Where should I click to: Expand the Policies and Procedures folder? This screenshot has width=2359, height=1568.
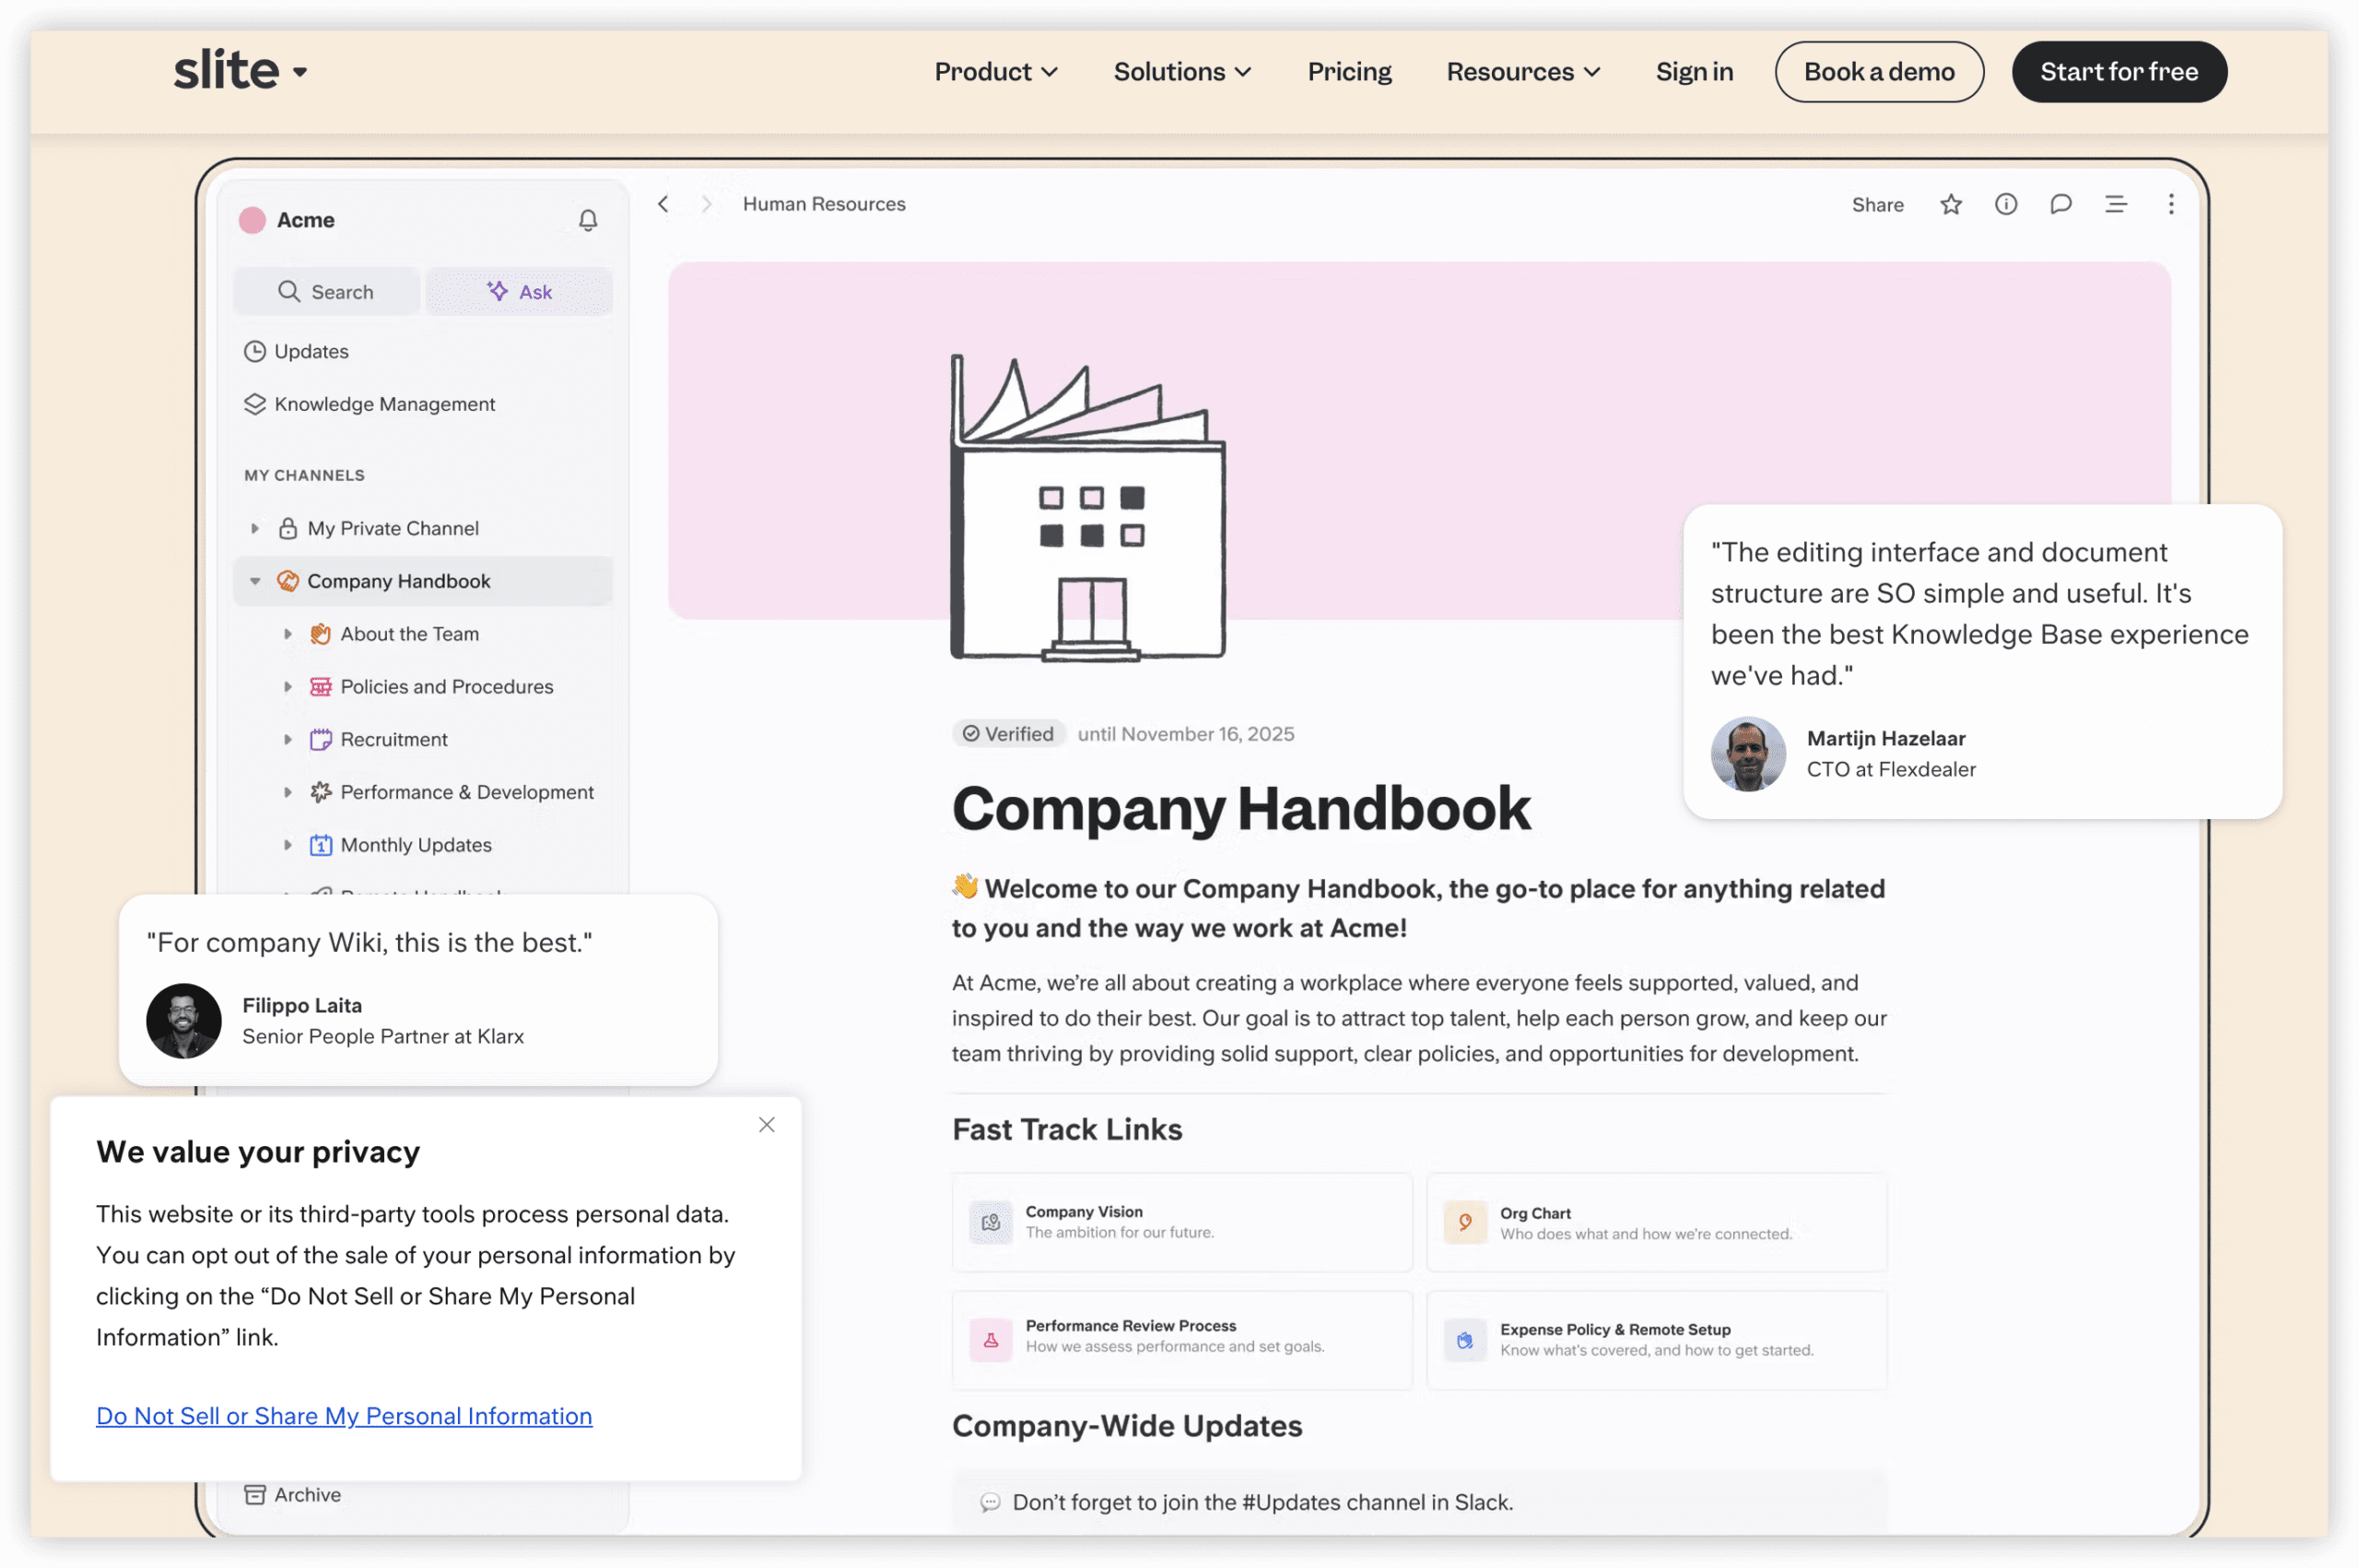point(288,687)
